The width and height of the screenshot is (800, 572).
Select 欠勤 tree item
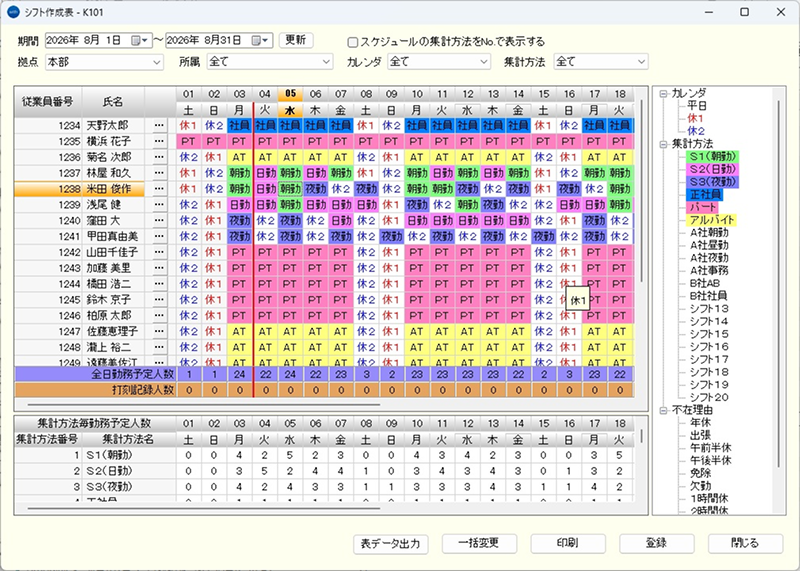[x=700, y=486]
